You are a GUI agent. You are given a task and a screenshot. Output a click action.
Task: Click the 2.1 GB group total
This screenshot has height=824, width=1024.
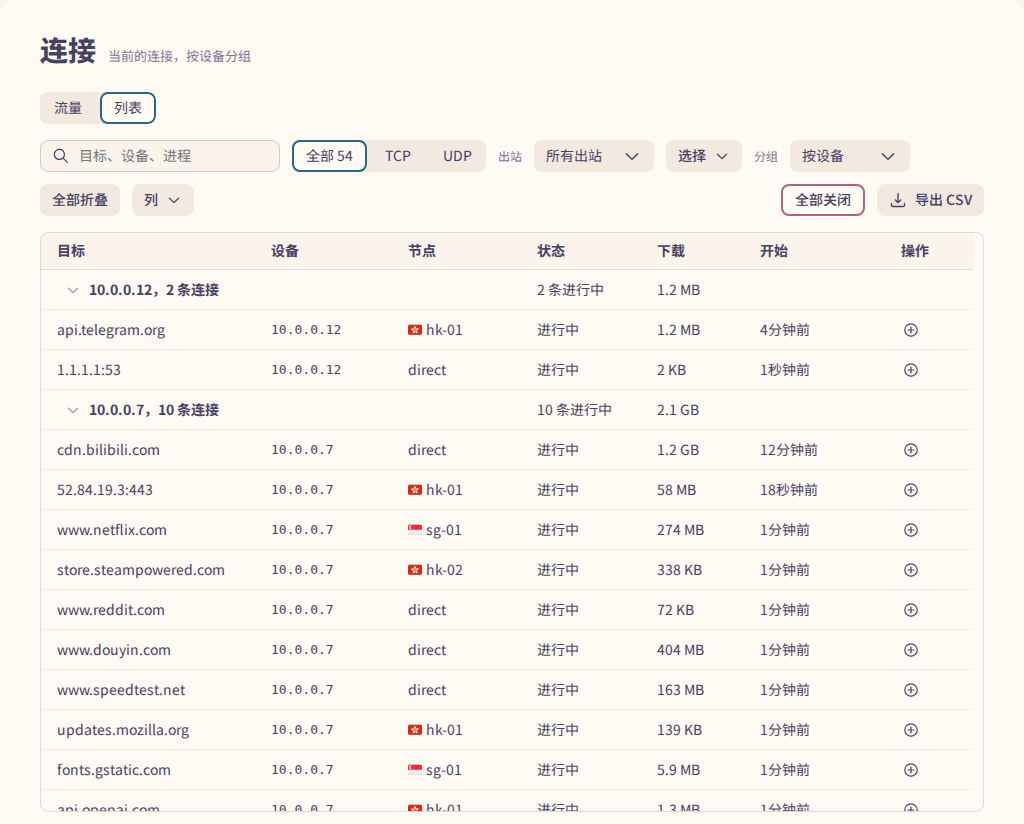pyautogui.click(x=678, y=410)
